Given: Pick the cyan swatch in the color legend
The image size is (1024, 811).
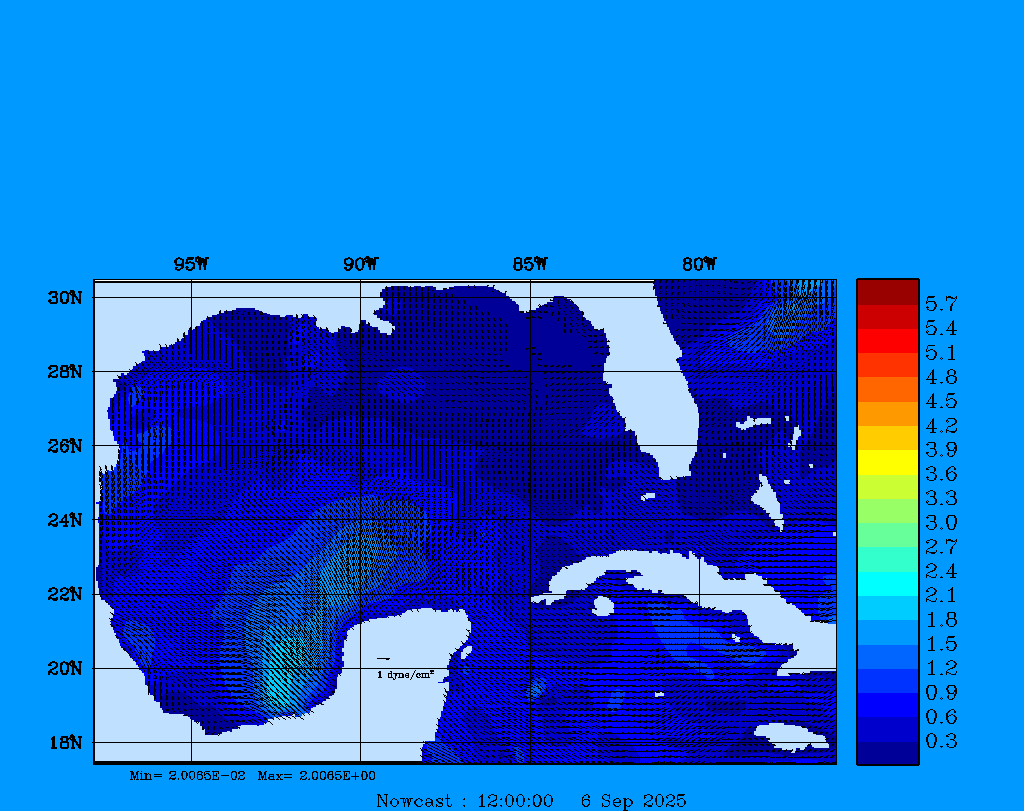Looking at the screenshot, I should [x=887, y=583].
